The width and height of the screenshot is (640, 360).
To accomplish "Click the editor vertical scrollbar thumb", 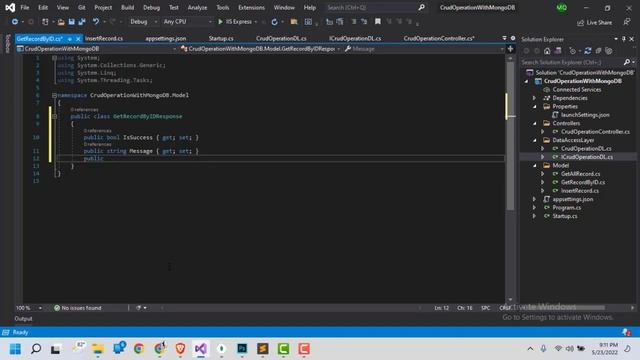I will [x=510, y=137].
